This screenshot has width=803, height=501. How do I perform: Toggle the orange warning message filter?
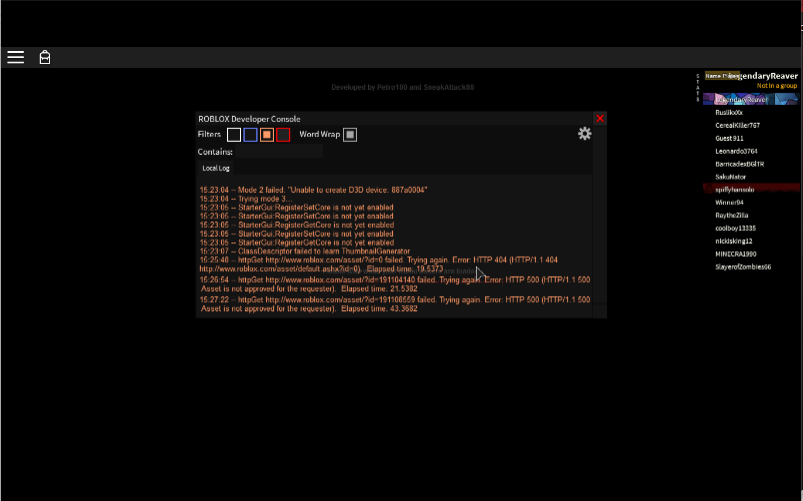click(267, 135)
